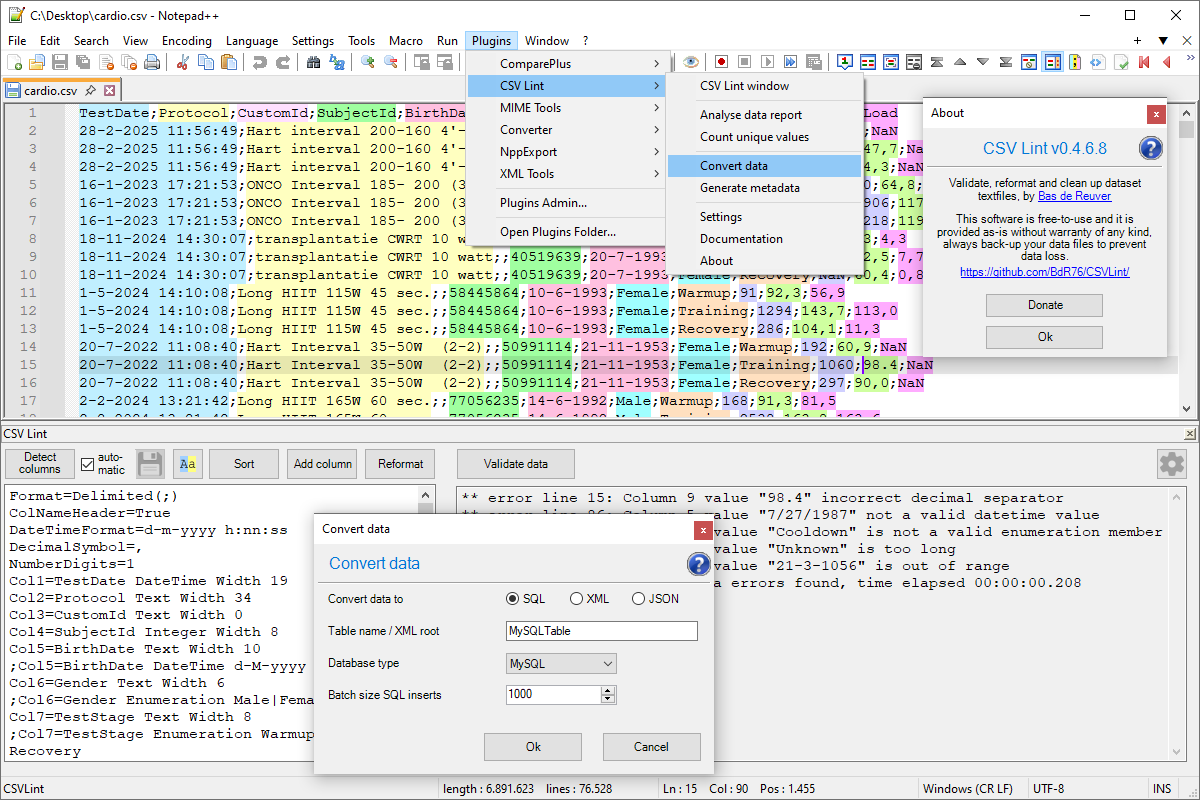This screenshot has width=1200, height=800.
Task: Close the cardio.csv tab
Action: point(110,90)
